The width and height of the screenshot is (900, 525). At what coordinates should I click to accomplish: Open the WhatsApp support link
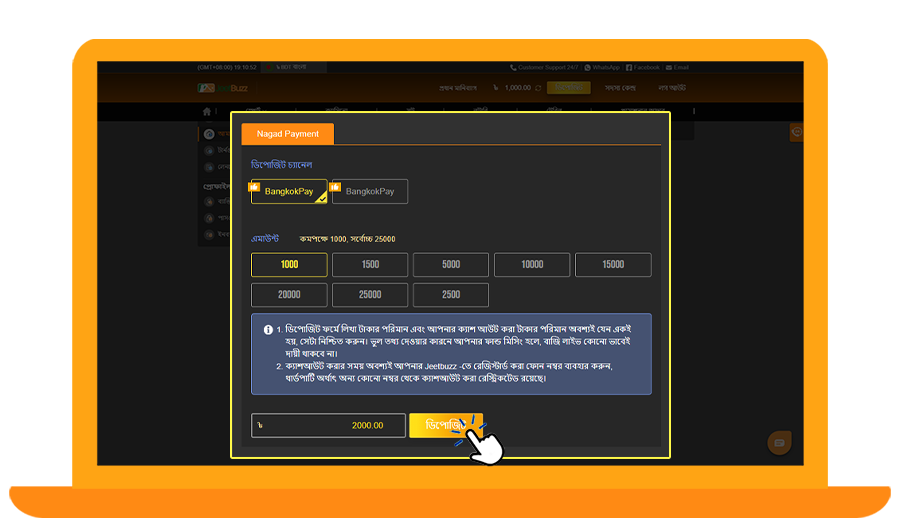602,67
